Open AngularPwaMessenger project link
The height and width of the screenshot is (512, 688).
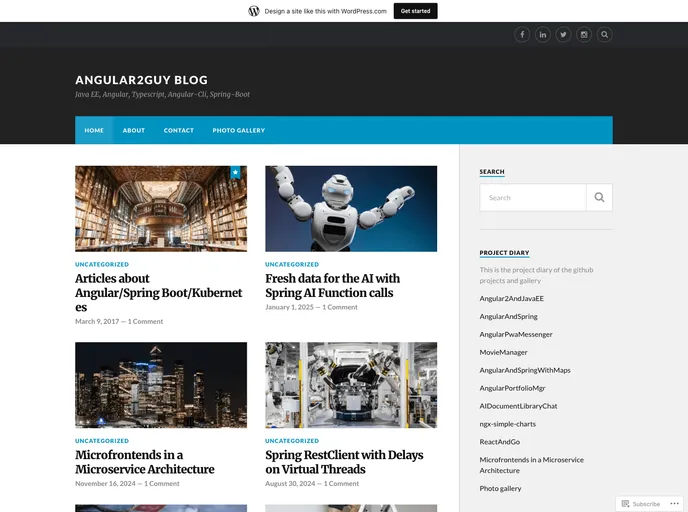coord(516,334)
